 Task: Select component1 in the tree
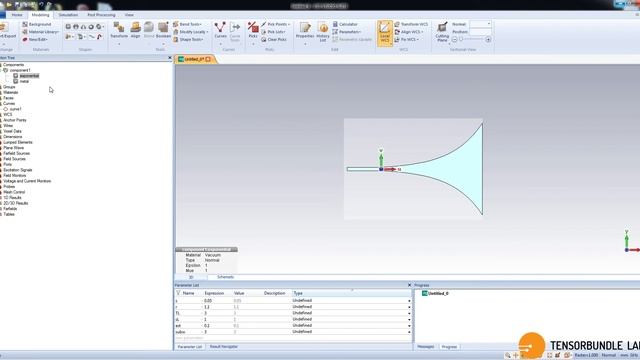20,70
